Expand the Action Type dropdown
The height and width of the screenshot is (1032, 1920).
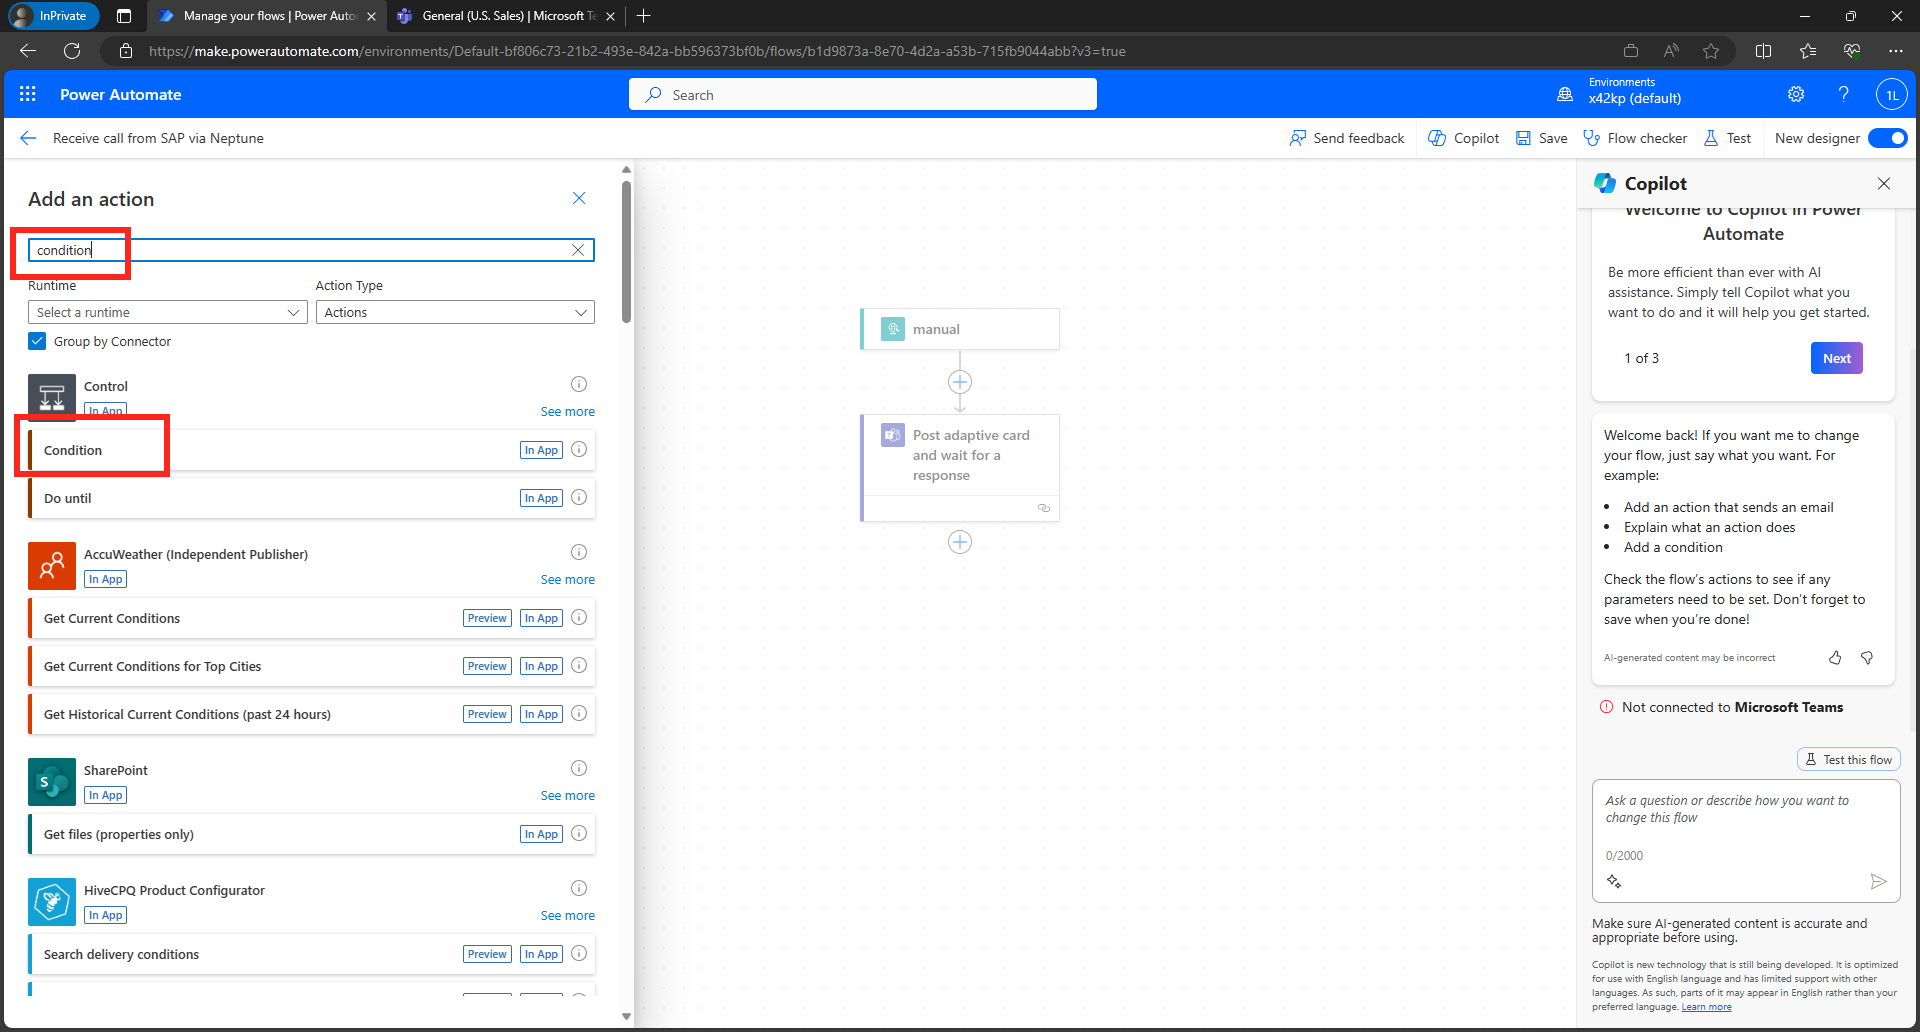(x=455, y=312)
